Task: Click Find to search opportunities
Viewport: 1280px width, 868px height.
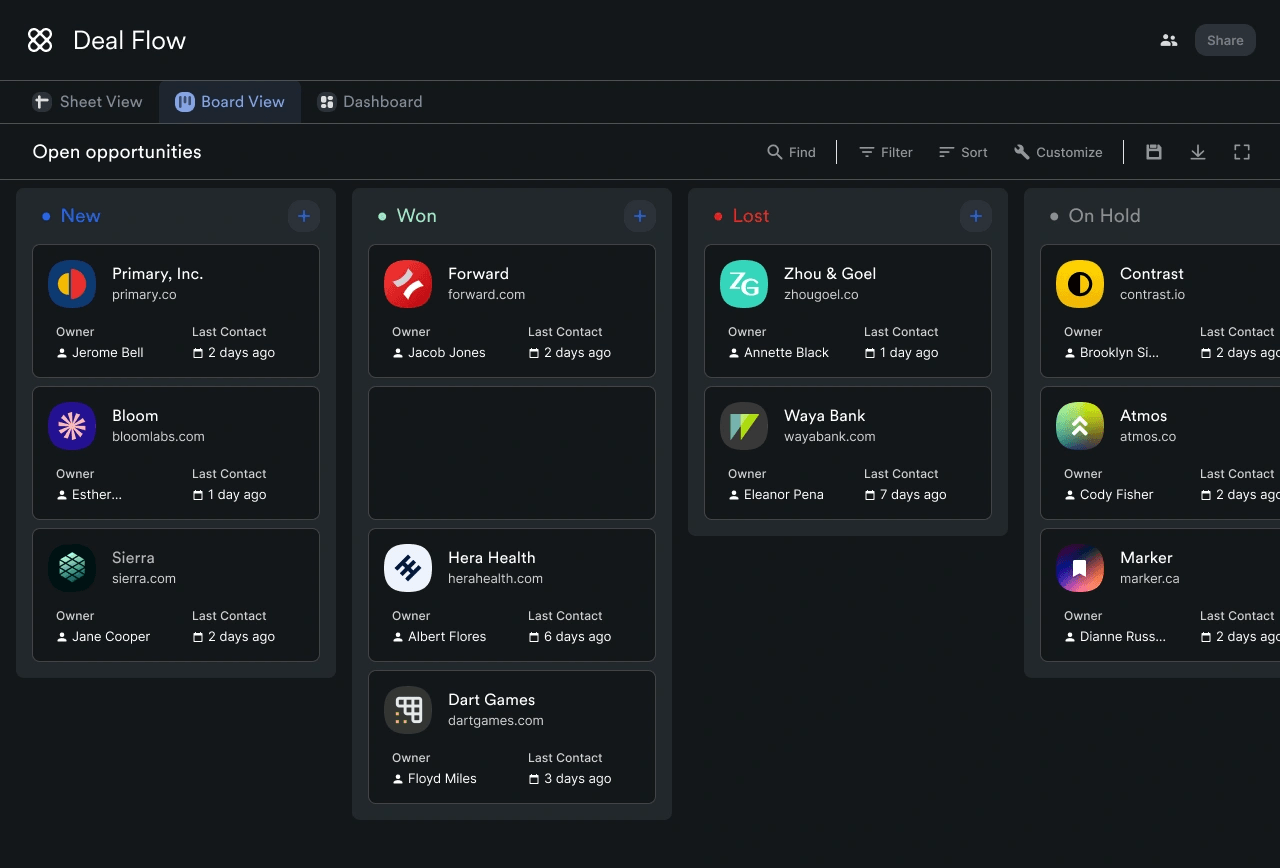Action: [791, 152]
